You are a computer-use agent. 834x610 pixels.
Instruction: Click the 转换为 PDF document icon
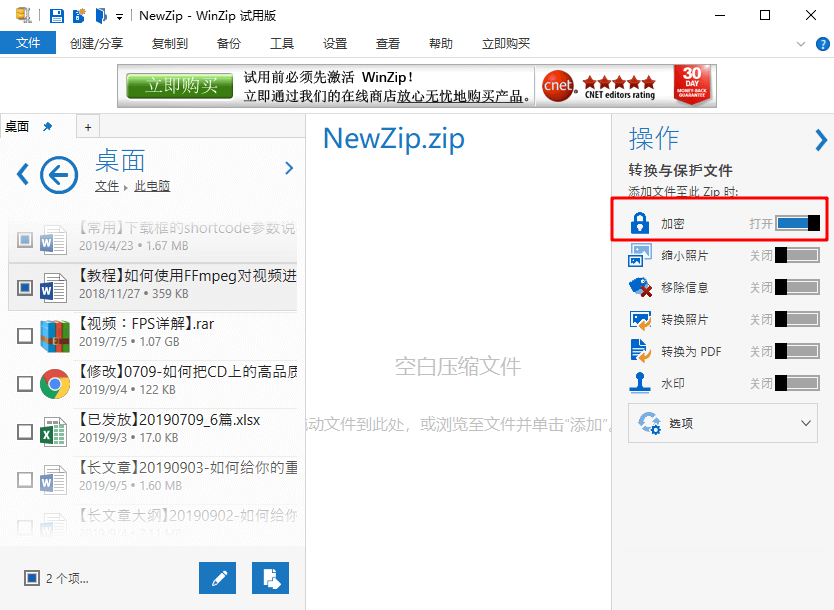640,351
